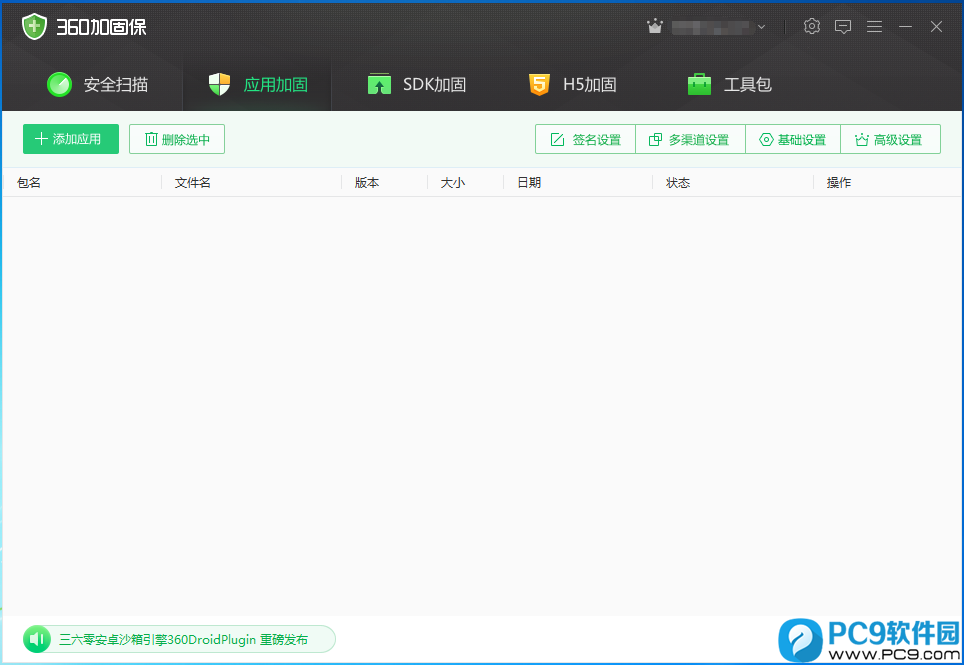Expand the account name dropdown arrow
The height and width of the screenshot is (665, 964).
(761, 27)
